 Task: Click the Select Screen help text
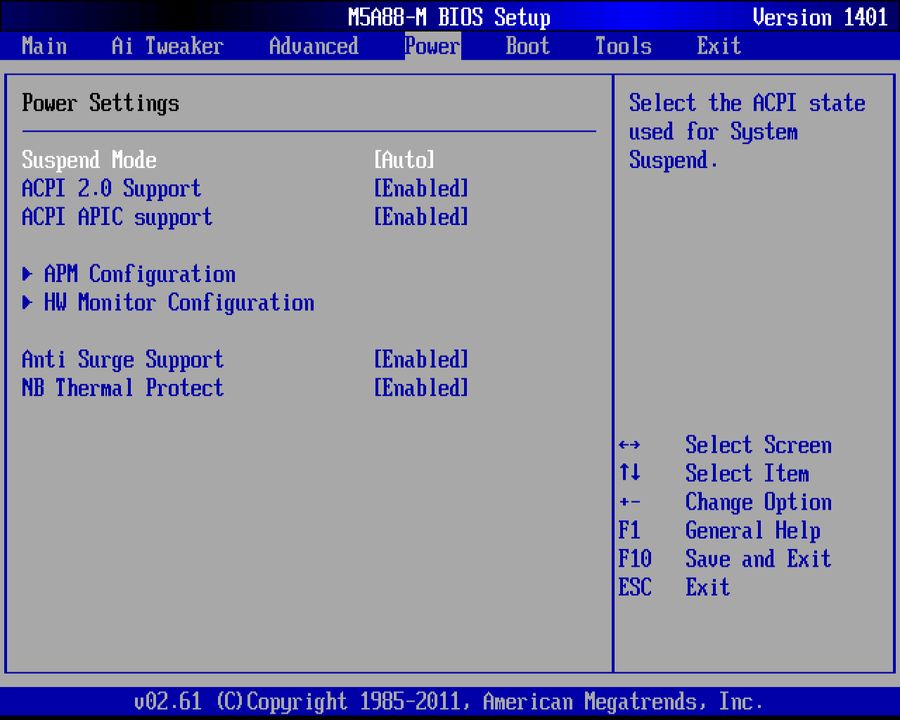[x=758, y=445]
